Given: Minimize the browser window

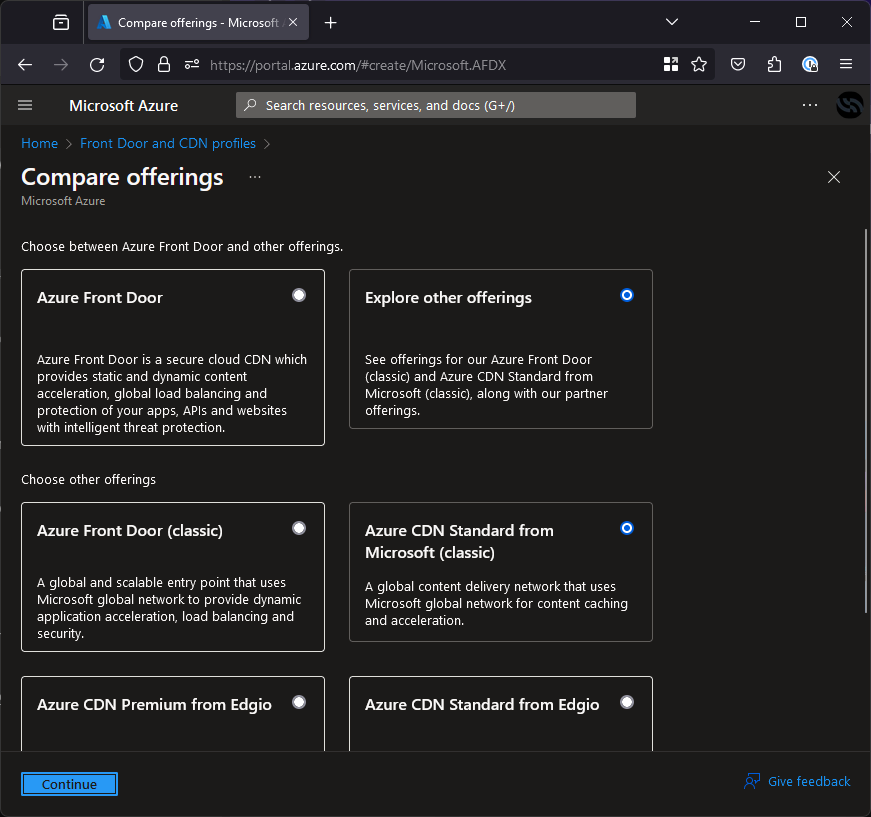Looking at the screenshot, I should [754, 22].
